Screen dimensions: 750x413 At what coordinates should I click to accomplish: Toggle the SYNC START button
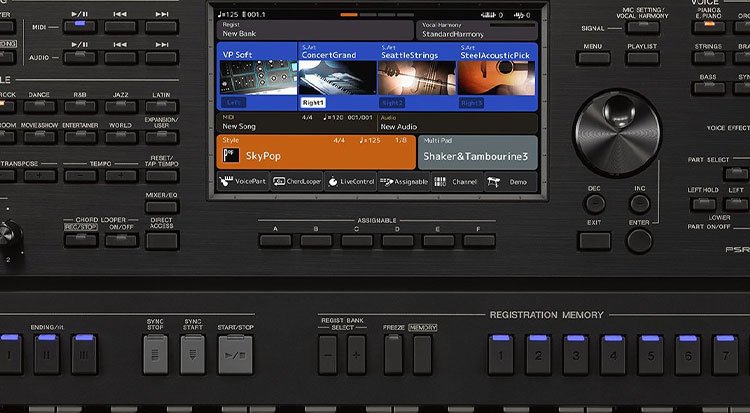(x=193, y=355)
